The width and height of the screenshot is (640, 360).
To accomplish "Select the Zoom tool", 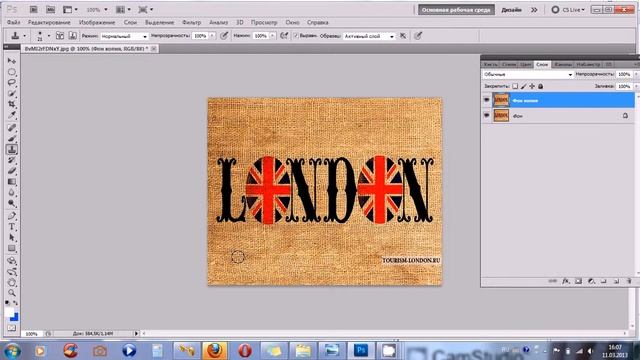I will tap(11, 293).
